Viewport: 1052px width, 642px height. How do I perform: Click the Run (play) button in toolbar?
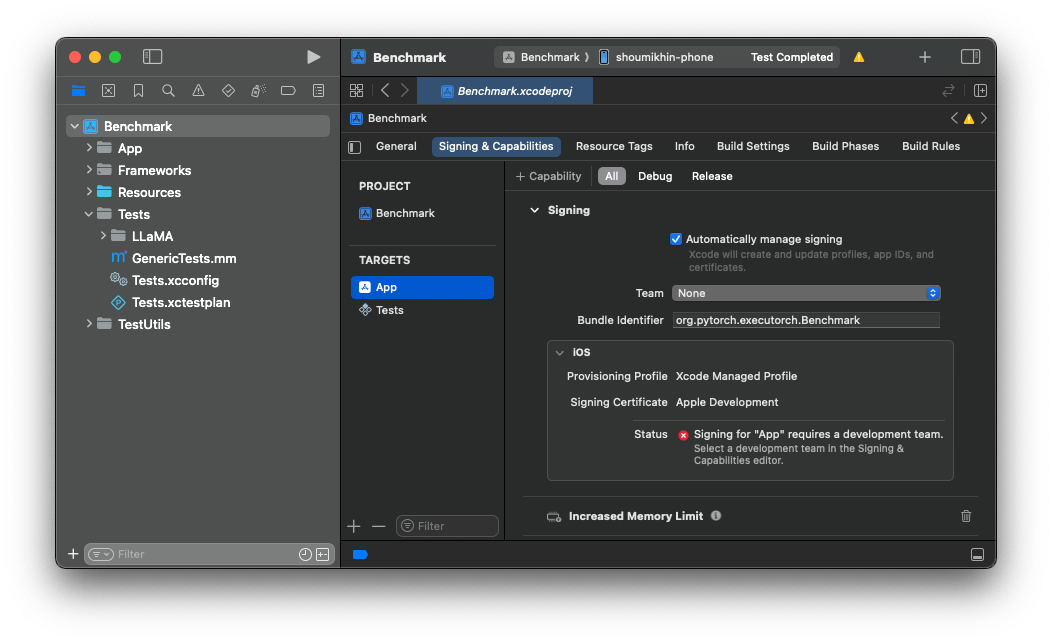coord(313,57)
